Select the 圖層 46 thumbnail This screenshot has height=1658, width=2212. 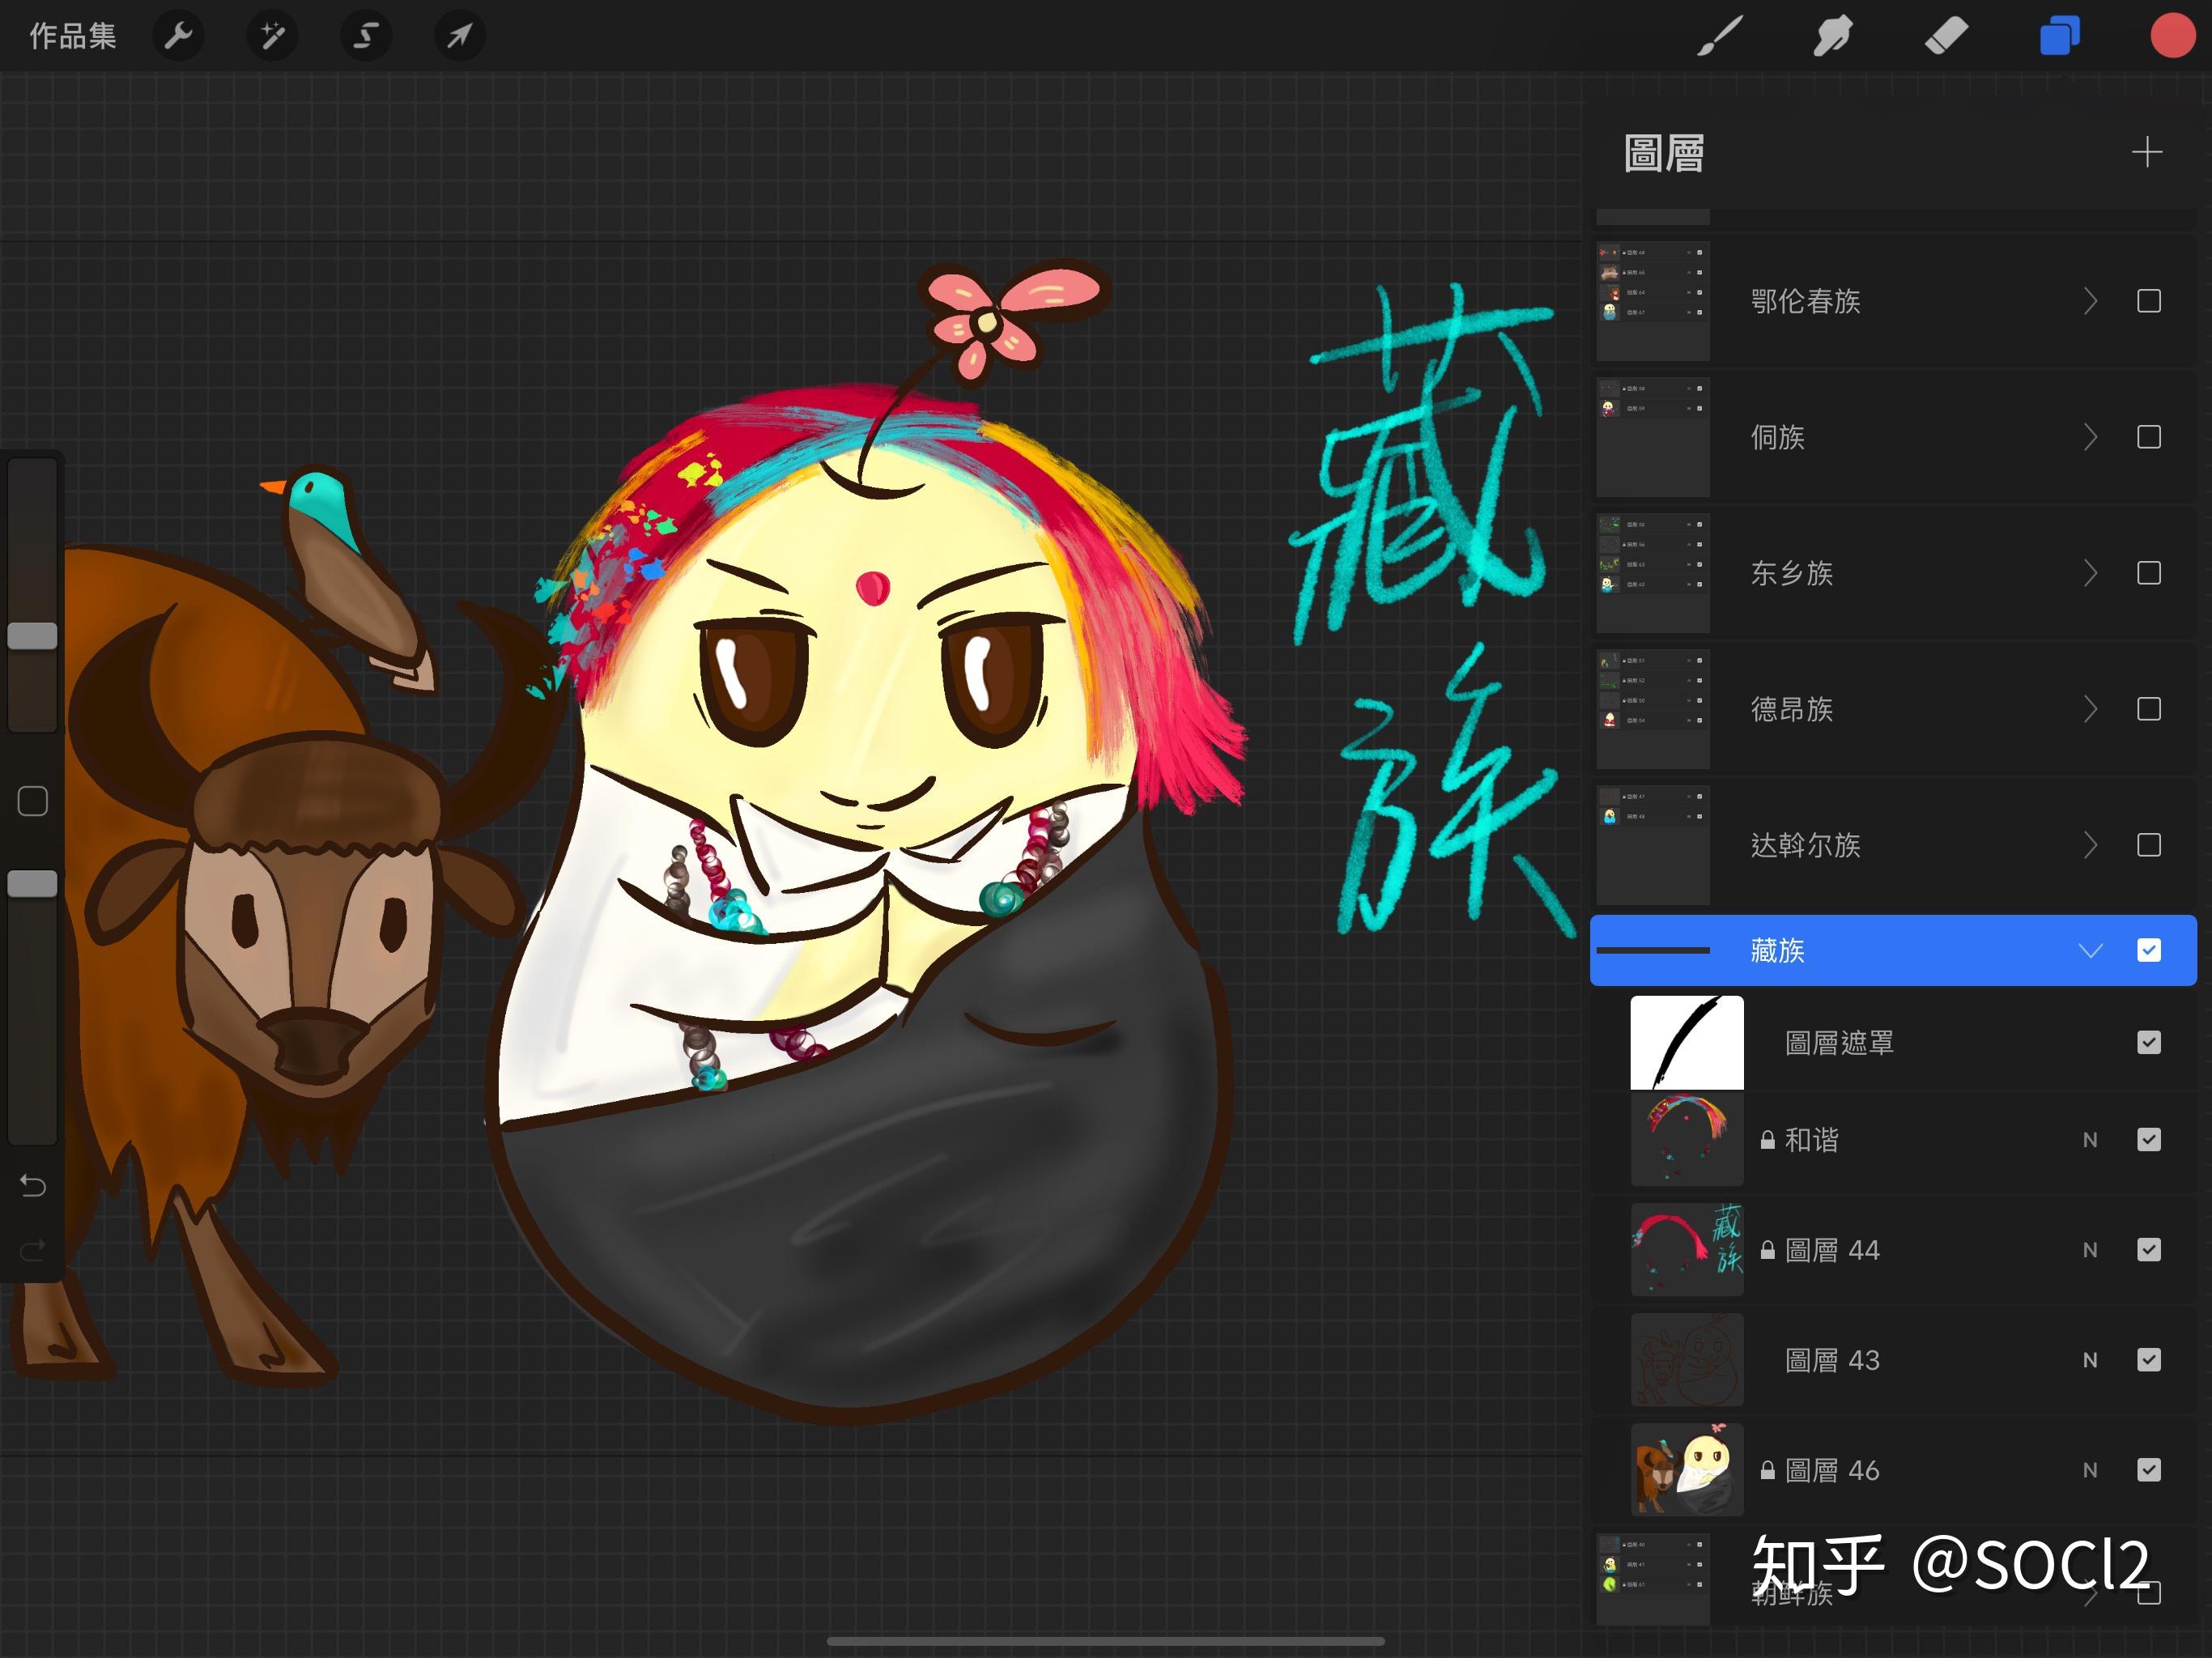point(1687,1470)
